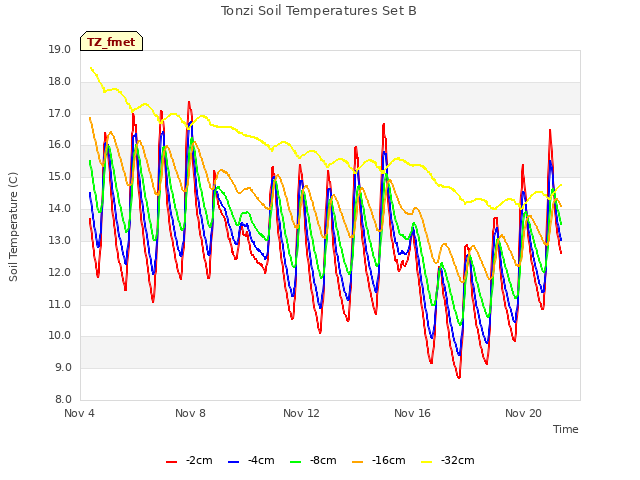640x480 pixels.
Task: Click the yellow -32cm legend swatch
Action: (427, 462)
